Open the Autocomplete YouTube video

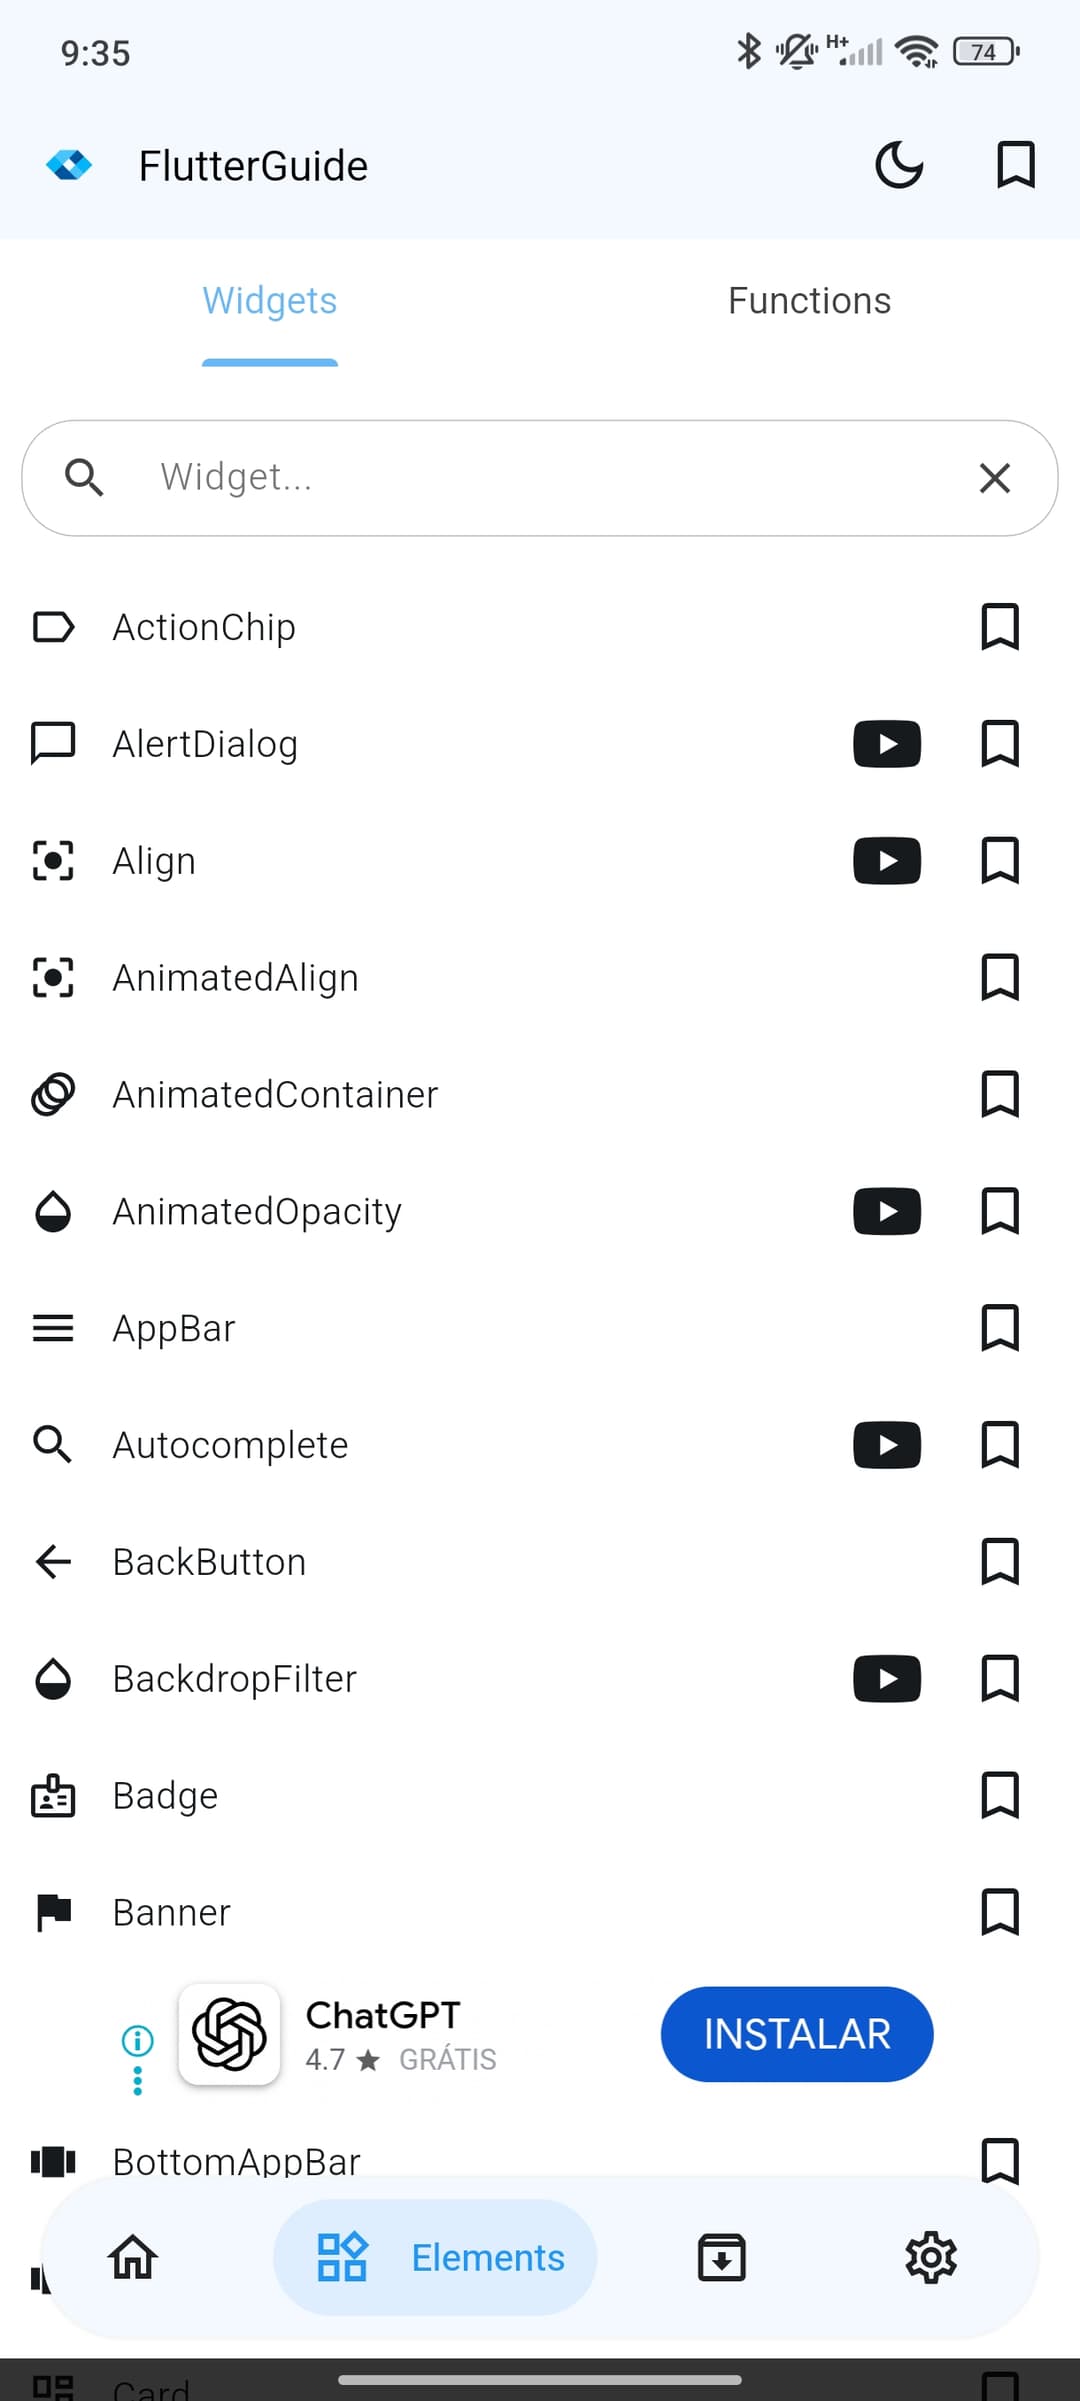(886, 1445)
